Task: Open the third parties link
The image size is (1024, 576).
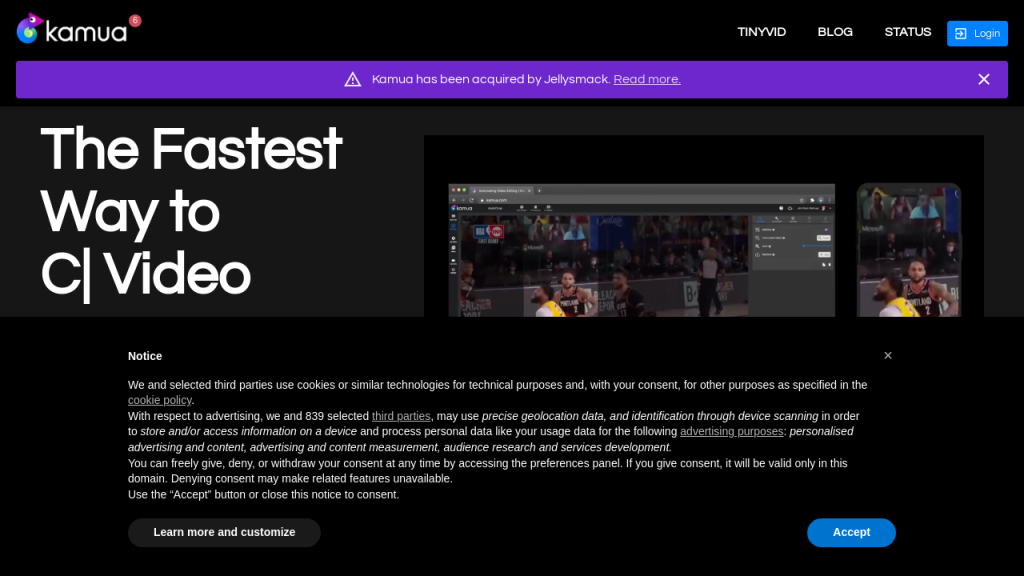Action: pos(401,415)
